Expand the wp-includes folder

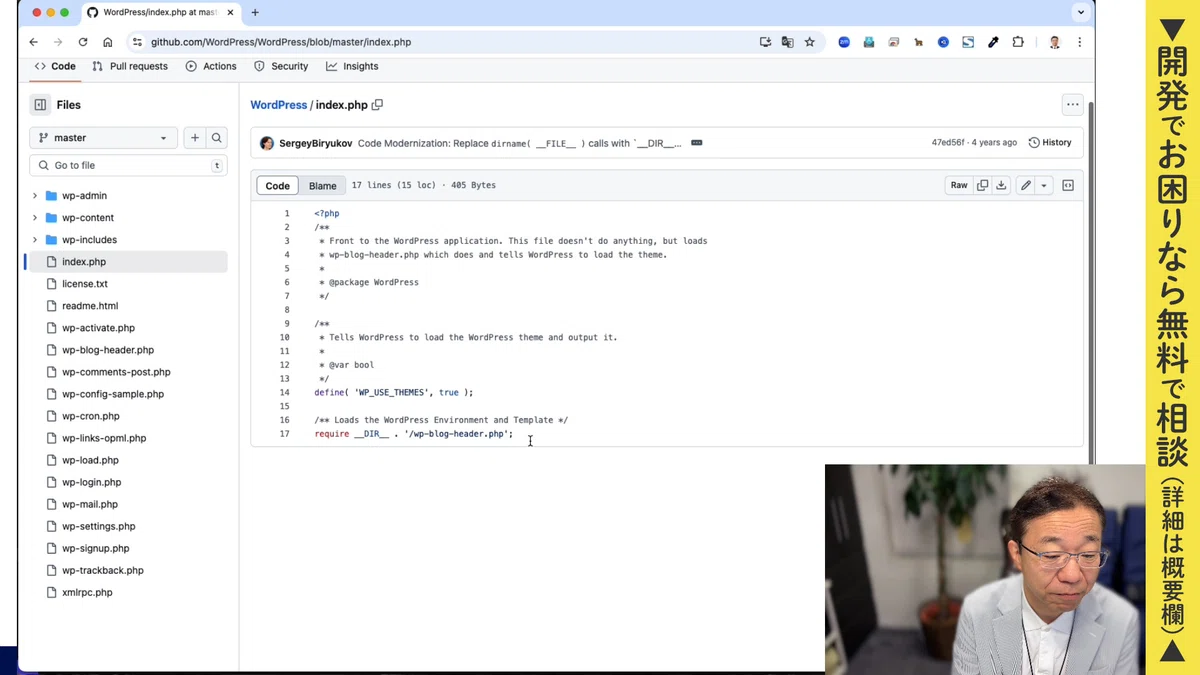pyautogui.click(x=35, y=240)
